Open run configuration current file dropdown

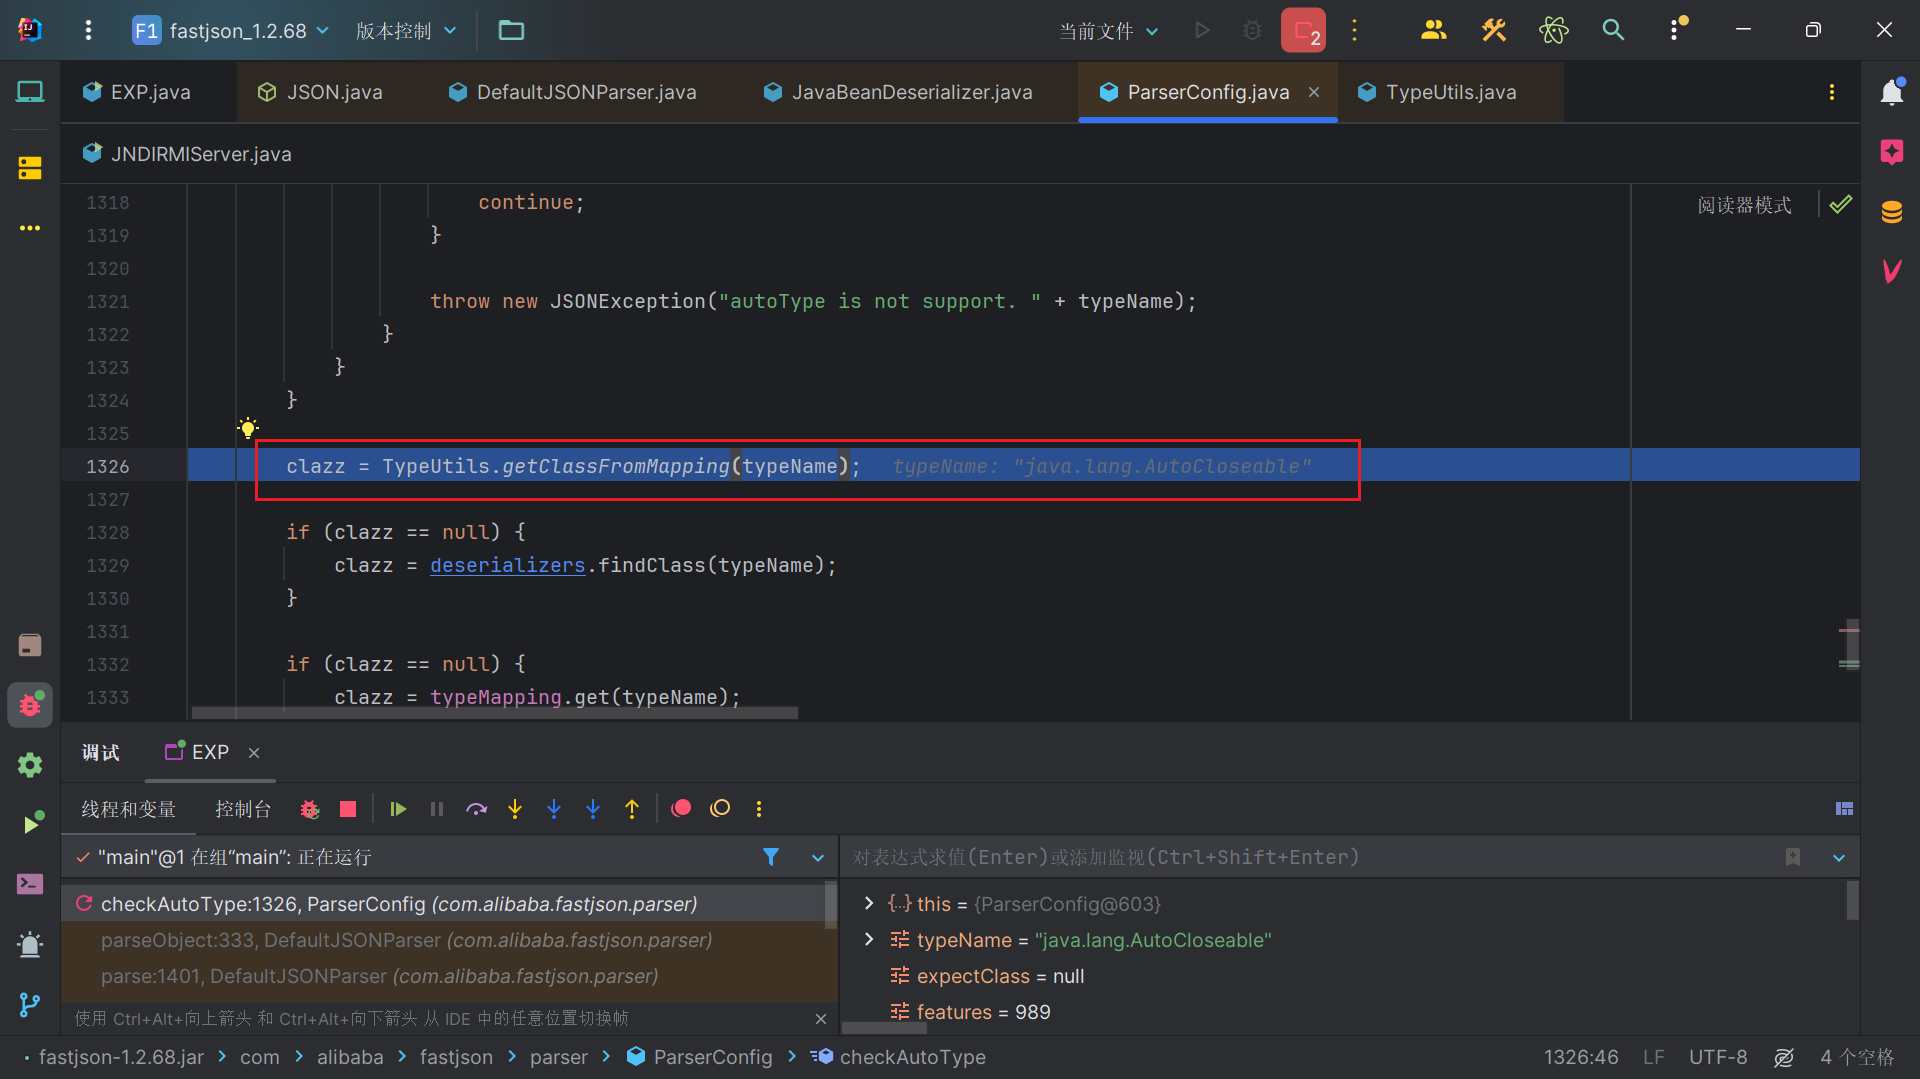point(1109,30)
